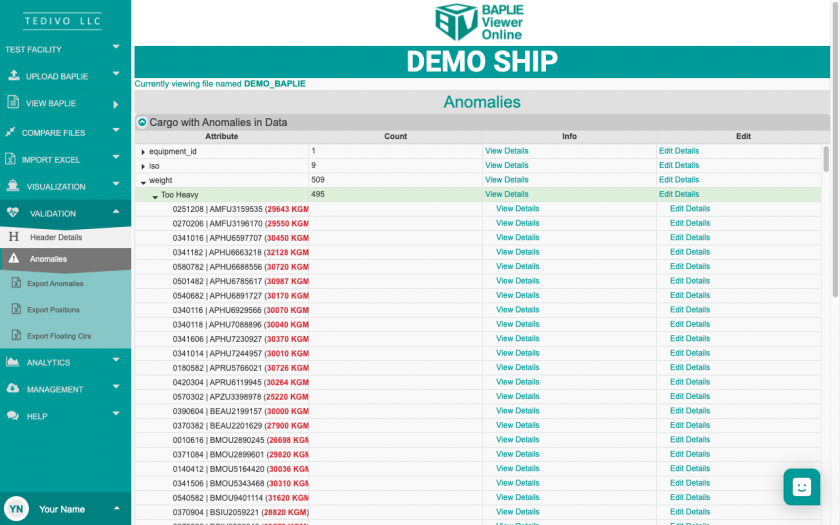Expand the Test Facility dropdown arrow

click(x=116, y=47)
